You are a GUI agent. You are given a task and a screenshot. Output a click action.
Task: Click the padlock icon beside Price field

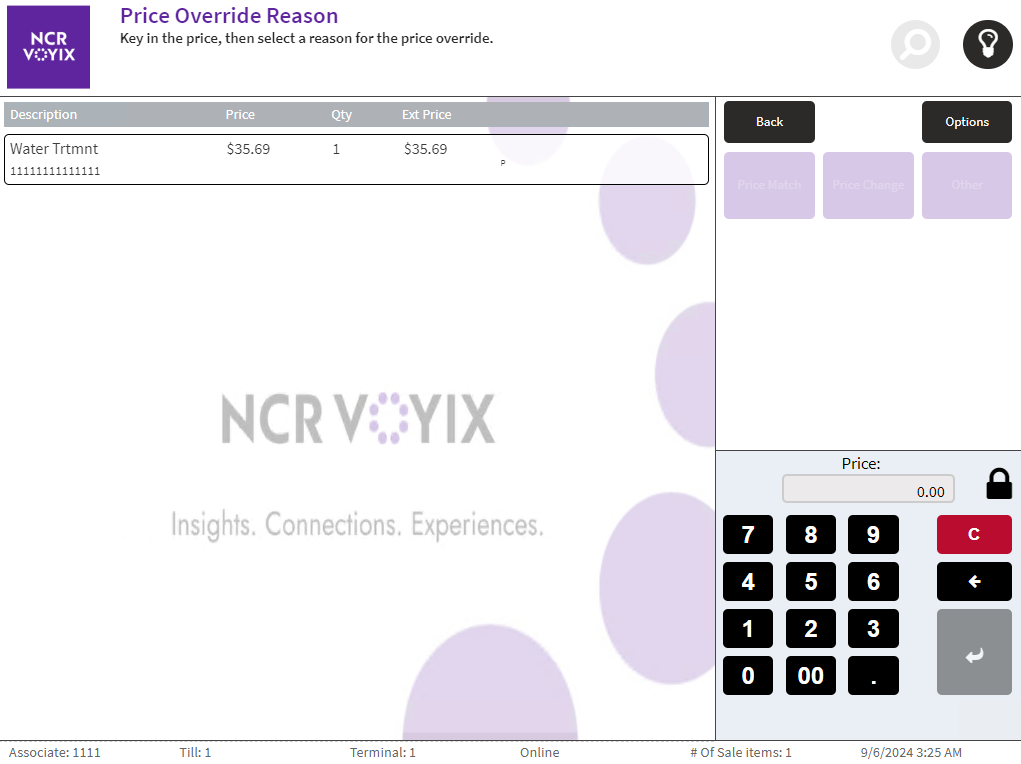pyautogui.click(x=998, y=484)
